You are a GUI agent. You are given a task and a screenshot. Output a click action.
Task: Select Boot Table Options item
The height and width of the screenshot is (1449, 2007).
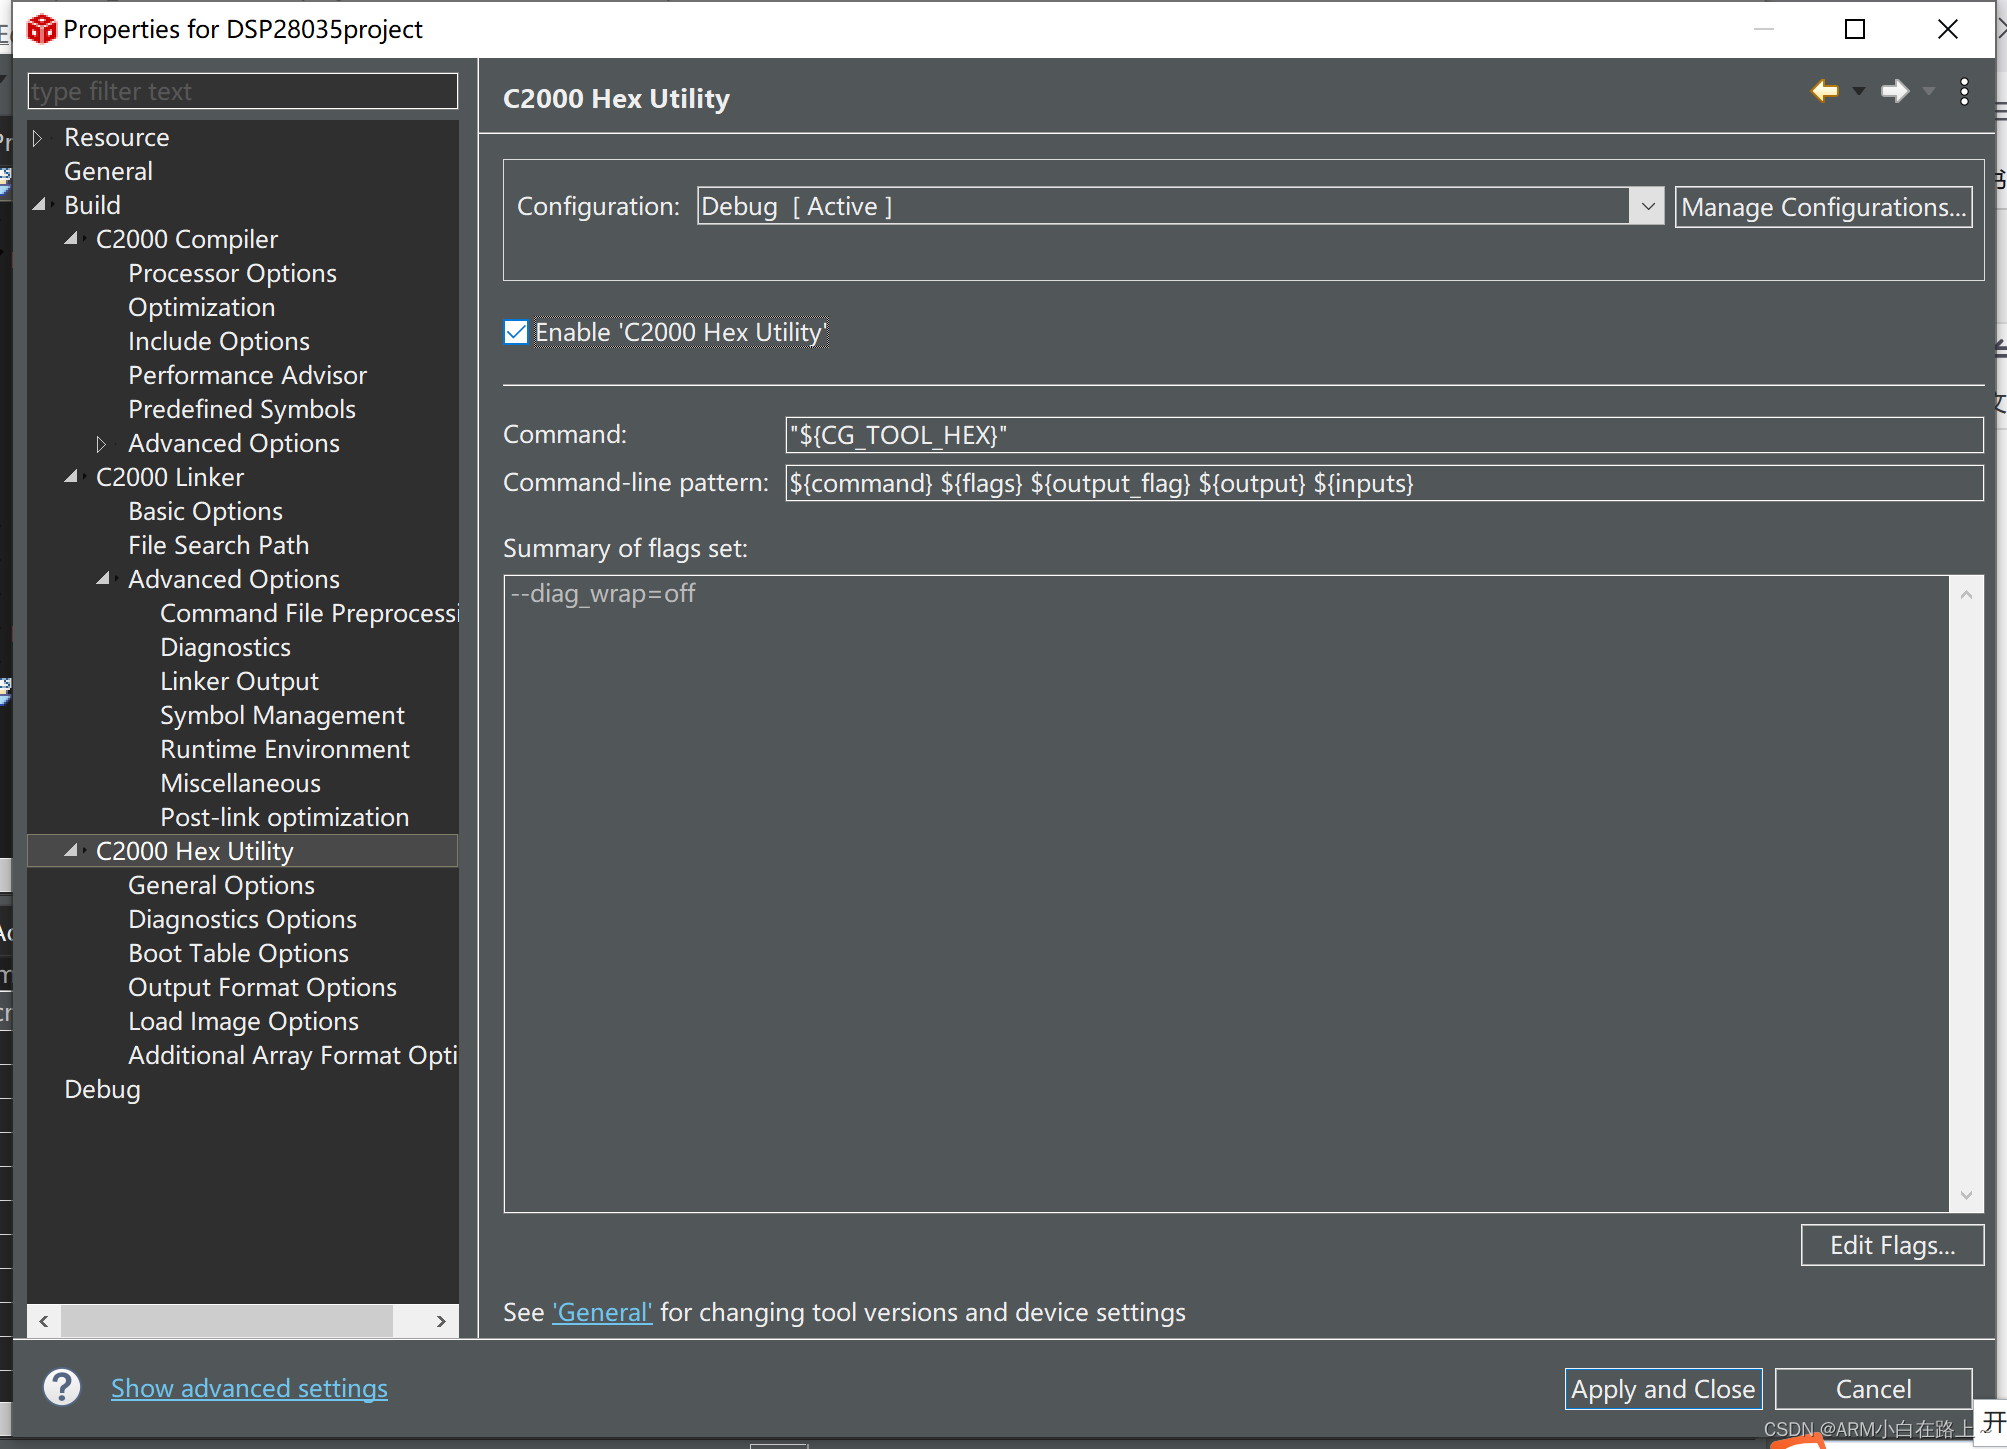[238, 953]
